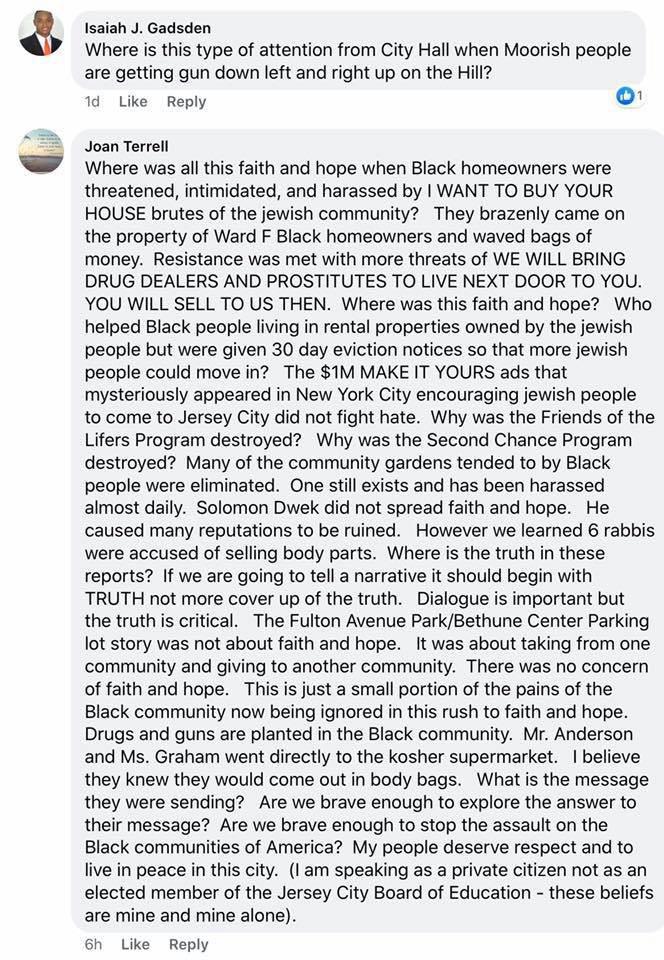The width and height of the screenshot is (664, 960).
Task: Click the blue thumbs-up reaction icon
Action: tap(626, 96)
